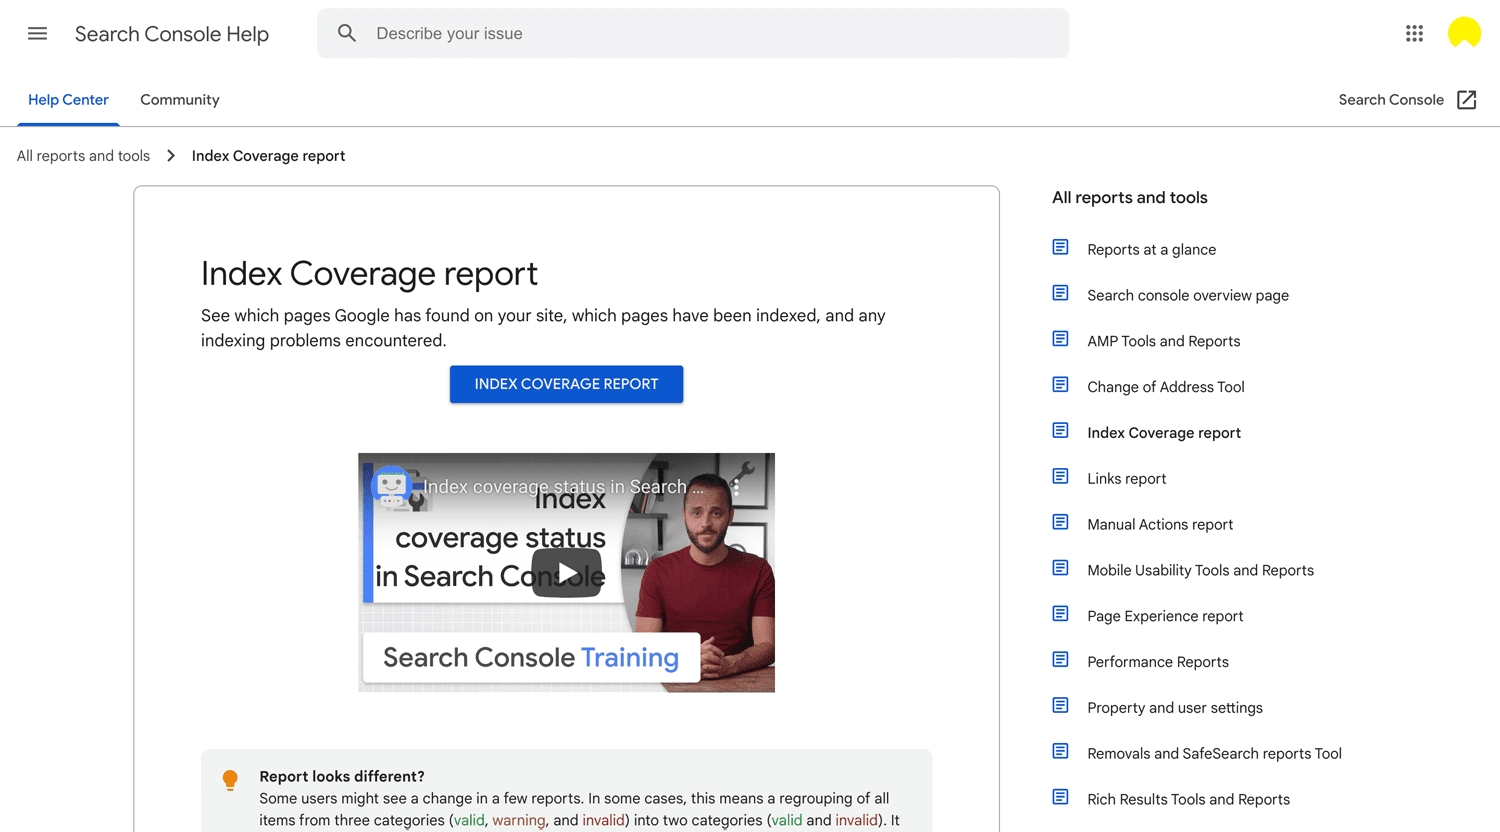The height and width of the screenshot is (832, 1500).
Task: Go to All reports and tools breadcrumb
Action: [83, 156]
